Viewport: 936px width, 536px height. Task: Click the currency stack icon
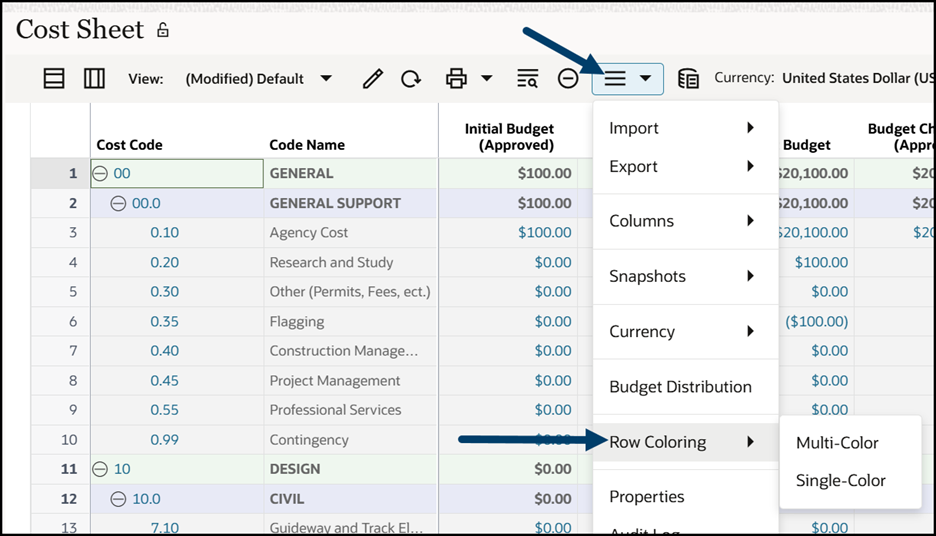click(688, 78)
